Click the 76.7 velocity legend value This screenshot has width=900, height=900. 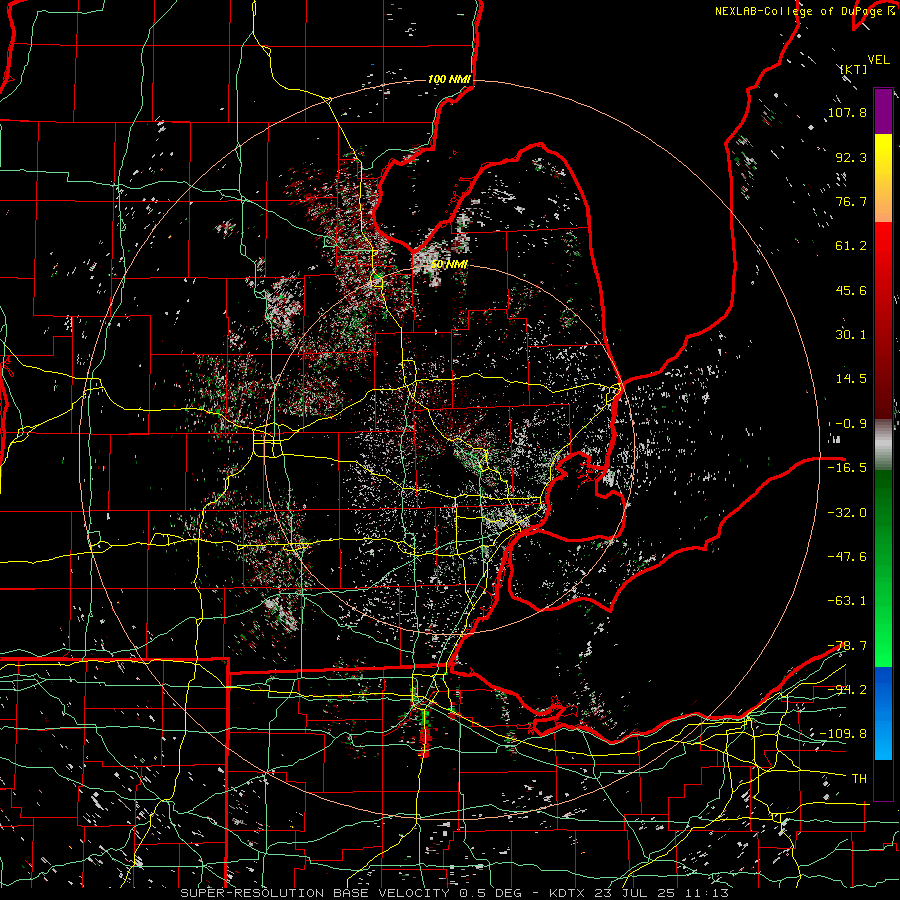851,201
